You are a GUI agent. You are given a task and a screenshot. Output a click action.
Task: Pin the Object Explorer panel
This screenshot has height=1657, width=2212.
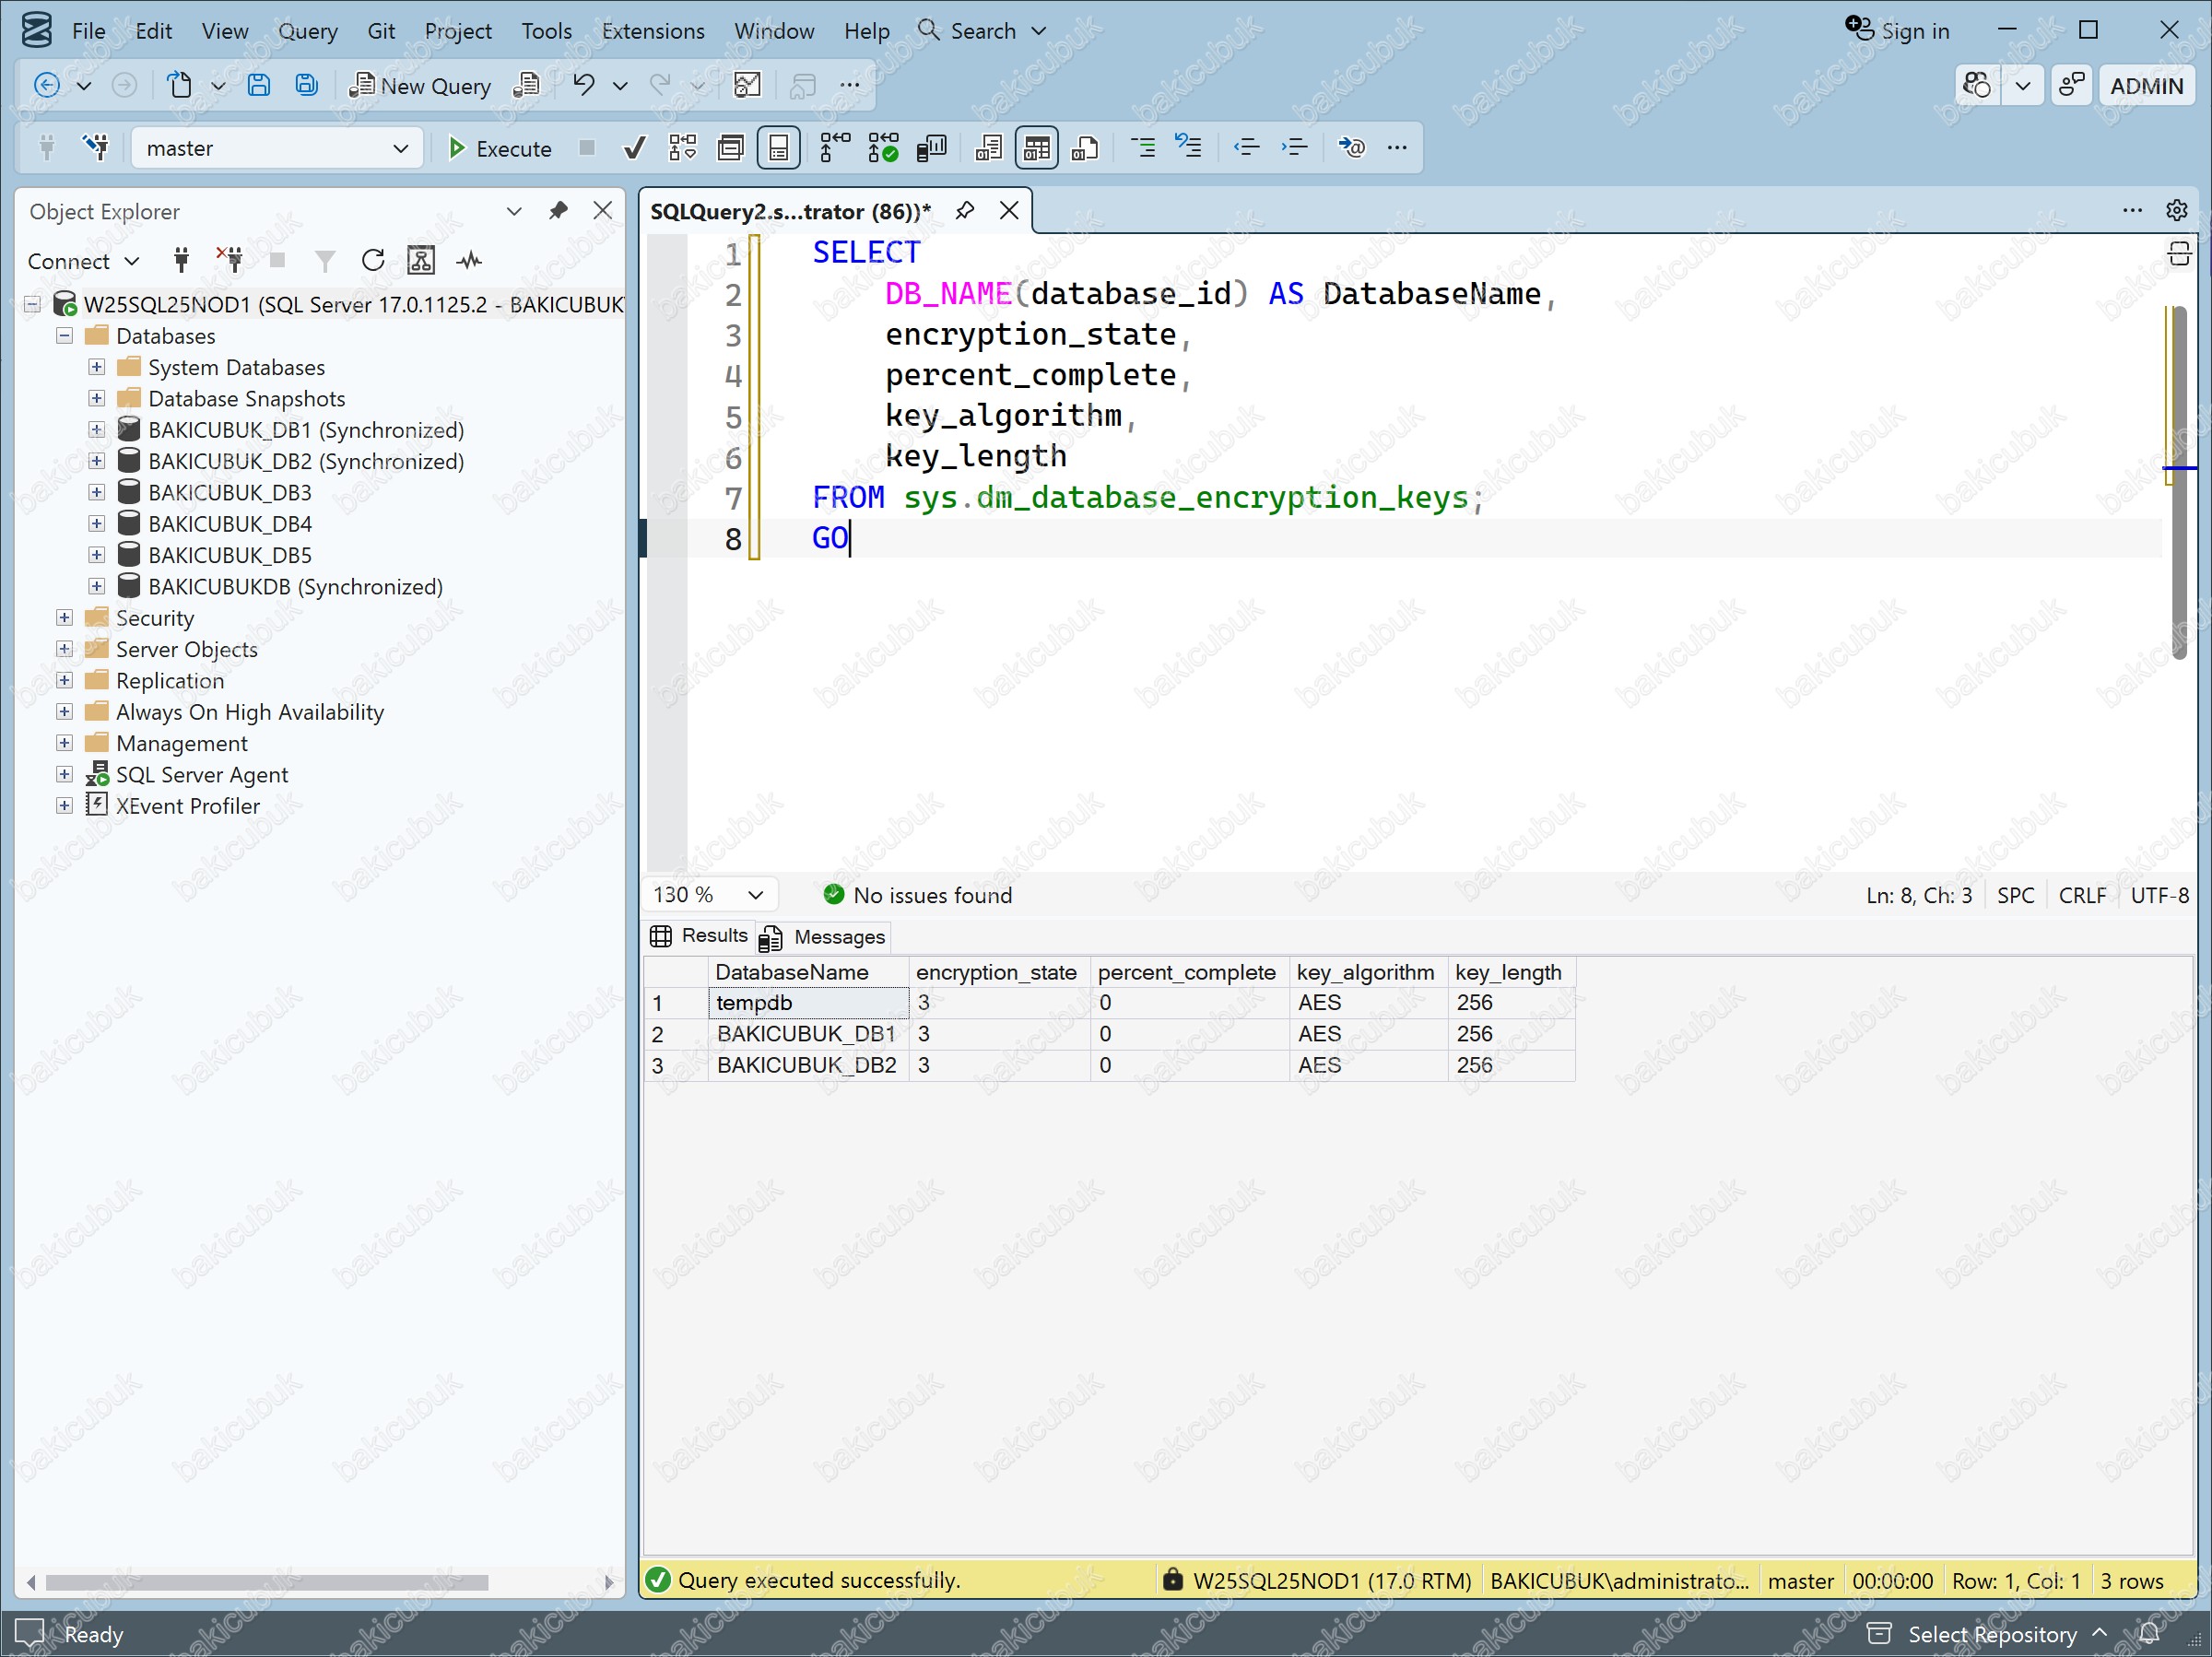[x=558, y=211]
